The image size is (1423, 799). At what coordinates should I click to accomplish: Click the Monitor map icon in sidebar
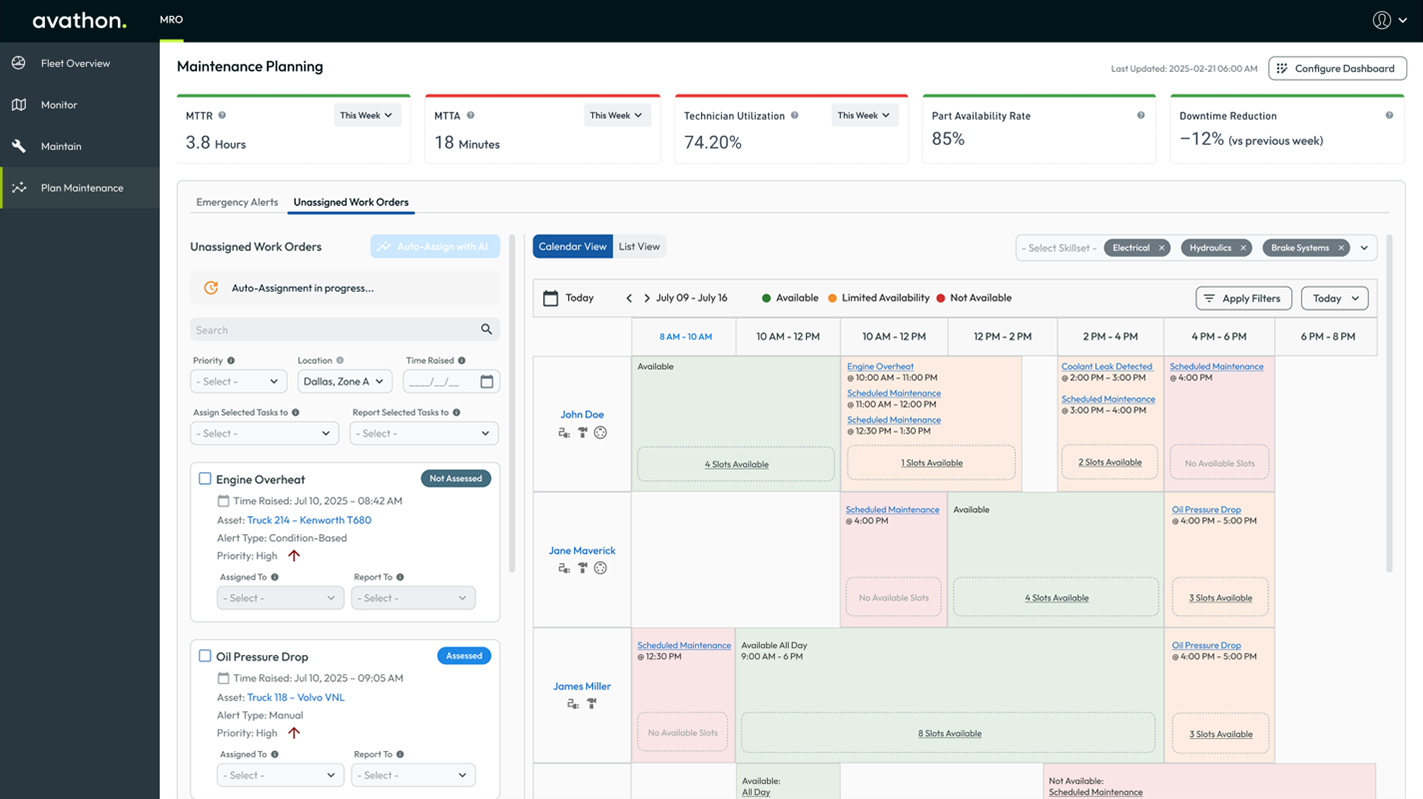[x=19, y=105]
